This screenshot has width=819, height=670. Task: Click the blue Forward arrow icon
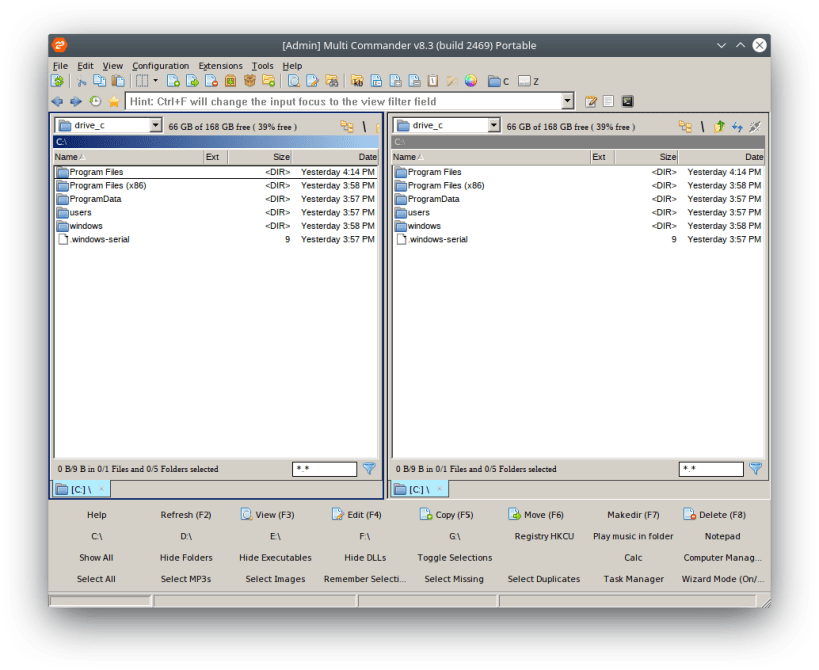pos(76,101)
